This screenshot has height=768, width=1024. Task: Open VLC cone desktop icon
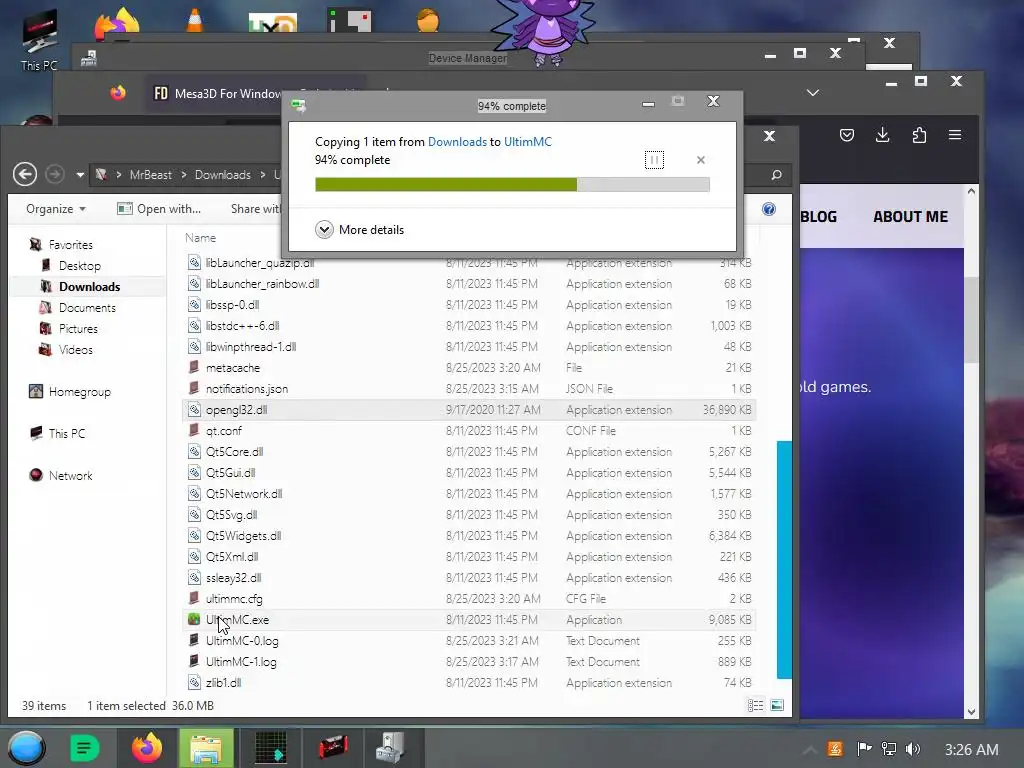click(195, 20)
